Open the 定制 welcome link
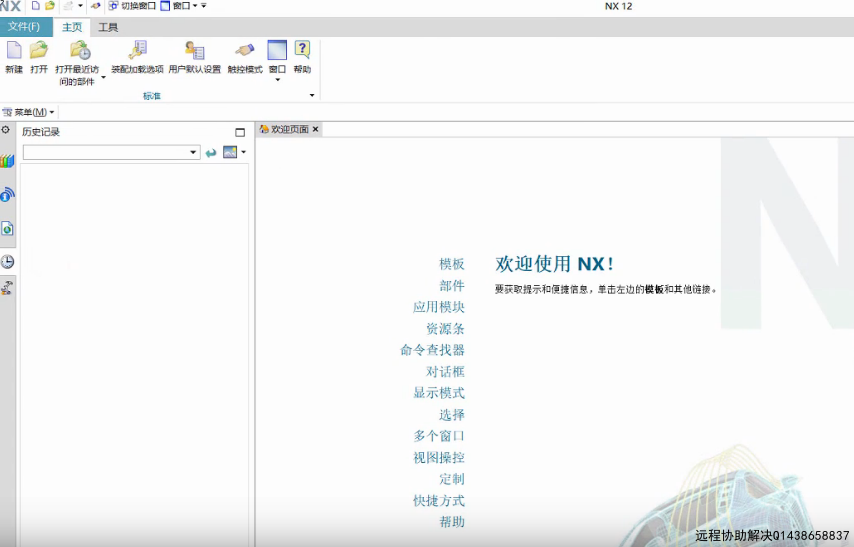854x547 pixels. click(452, 479)
